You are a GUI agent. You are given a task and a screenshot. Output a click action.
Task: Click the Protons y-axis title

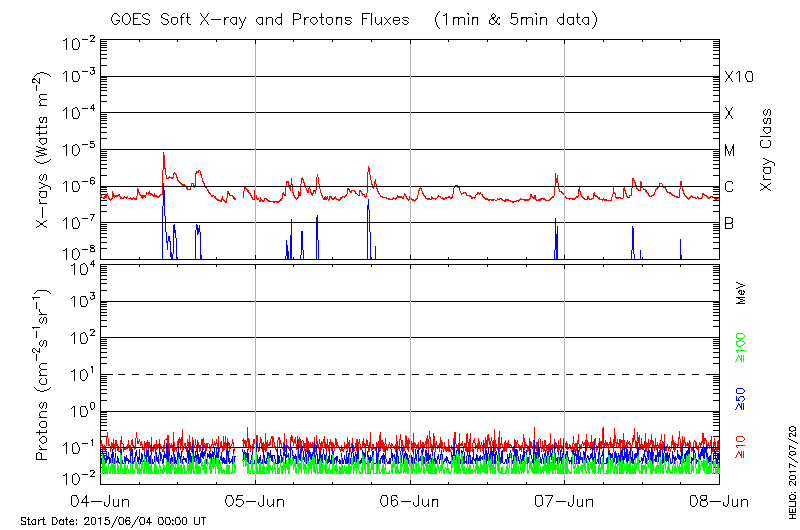43,374
